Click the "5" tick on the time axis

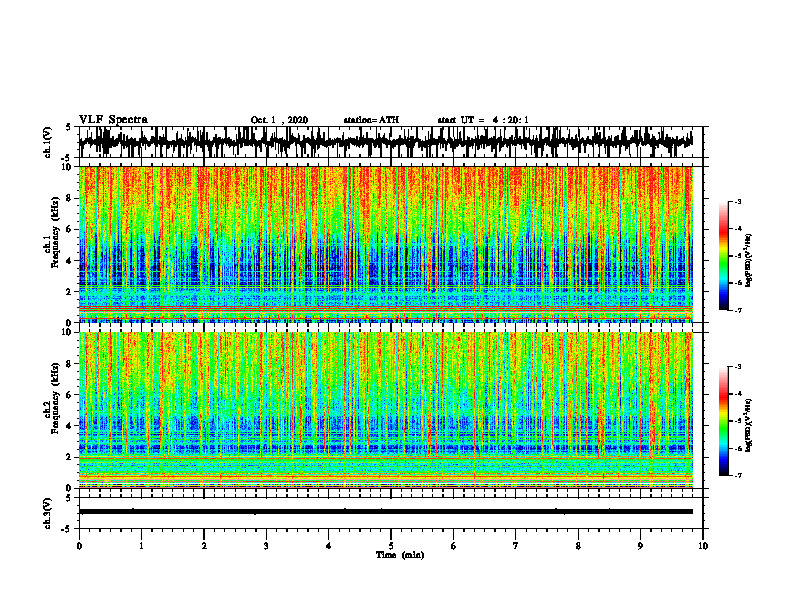tap(391, 546)
